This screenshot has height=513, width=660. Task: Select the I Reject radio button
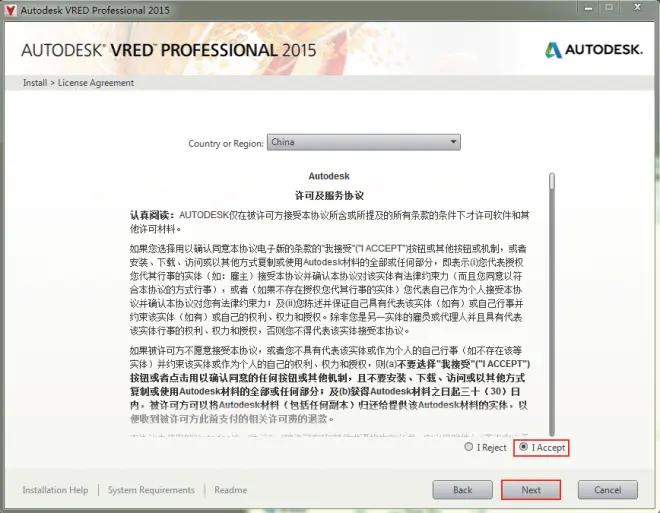[468, 447]
